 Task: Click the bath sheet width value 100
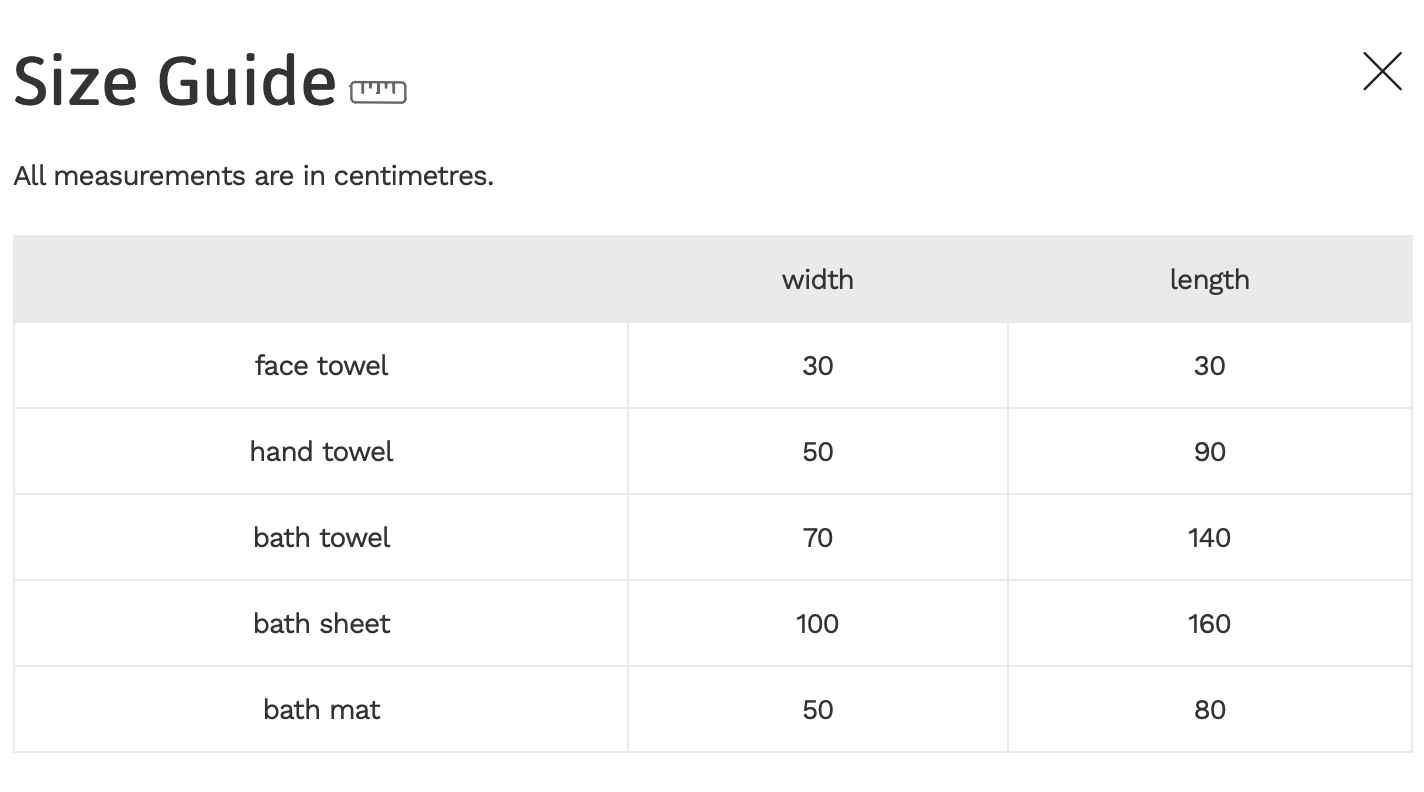[817, 623]
